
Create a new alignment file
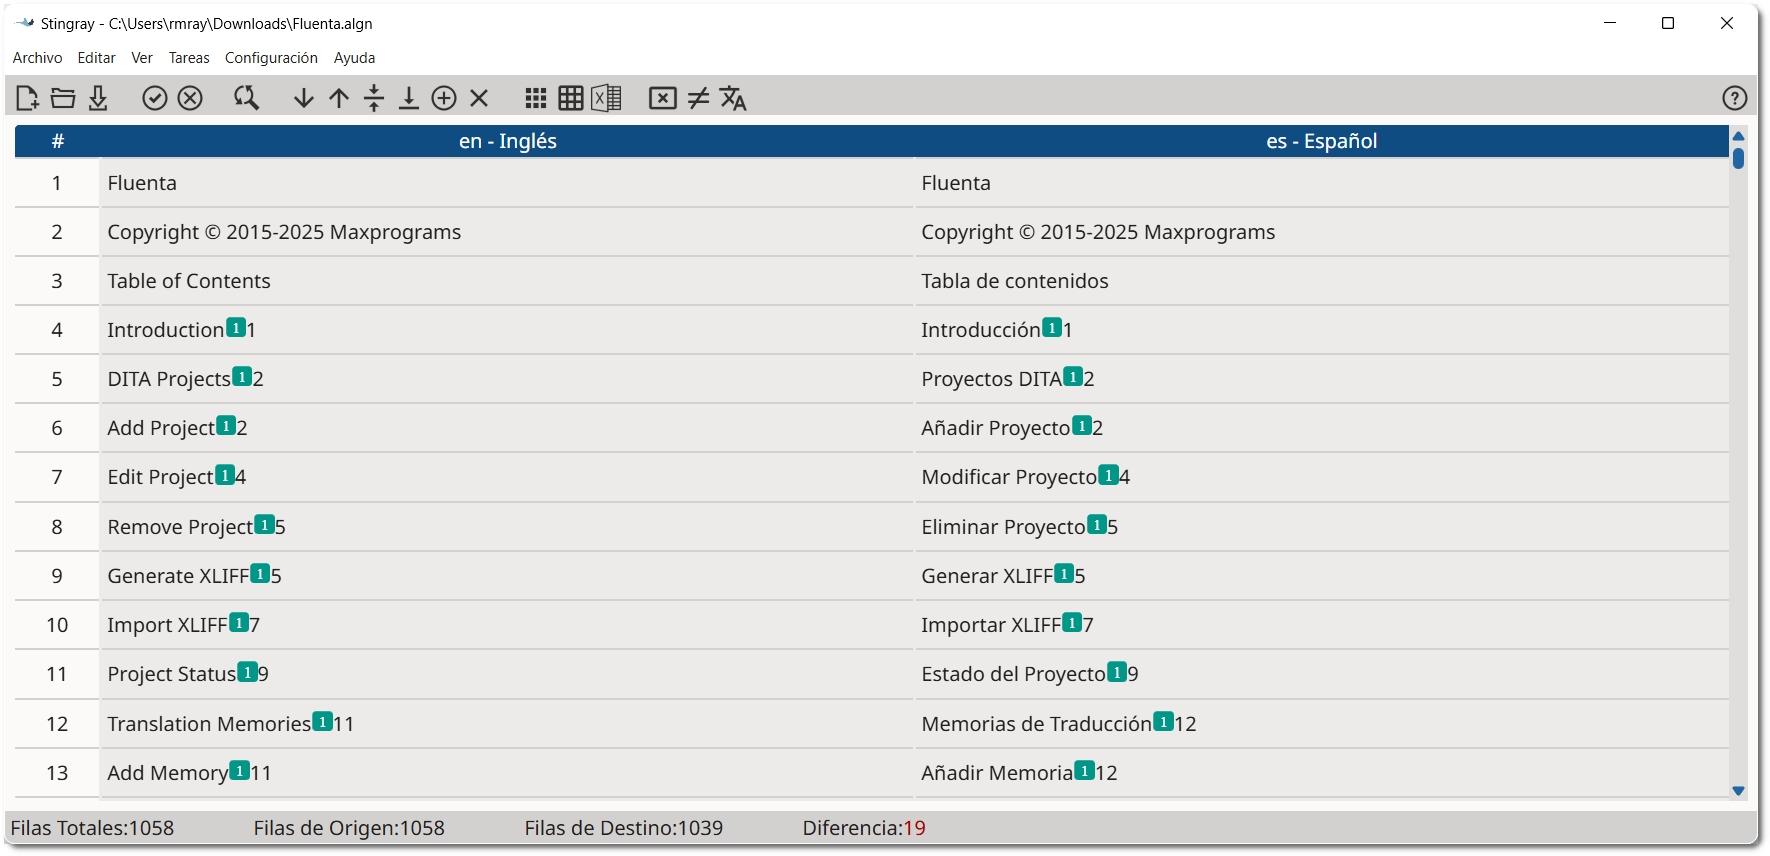coord(28,98)
